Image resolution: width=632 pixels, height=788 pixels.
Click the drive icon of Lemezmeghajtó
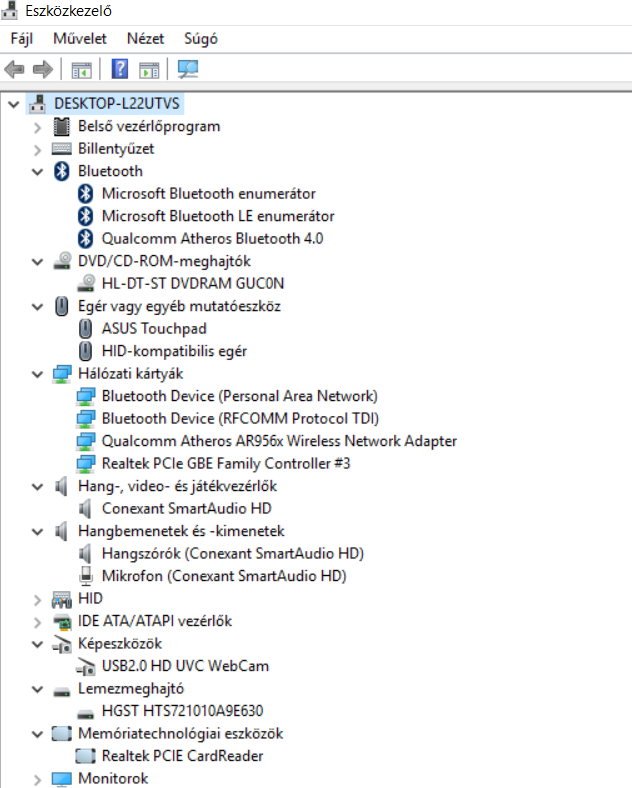coord(62,692)
